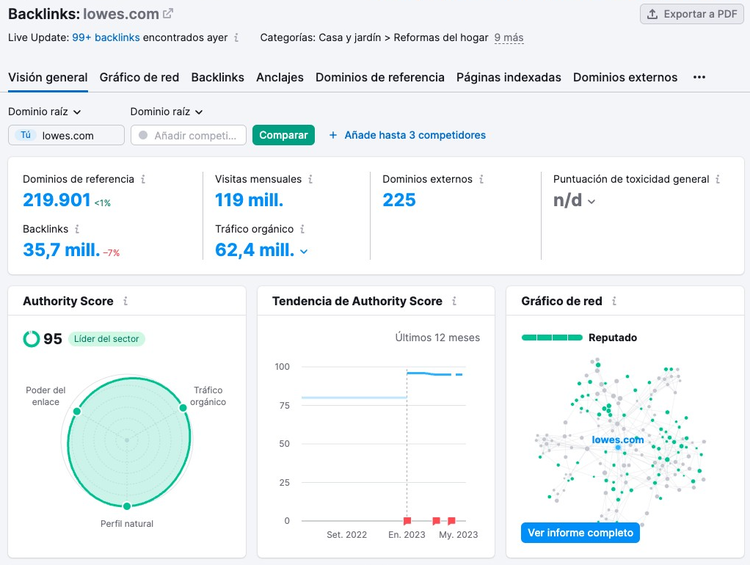Click info icon beside Gráfico de red title
The width and height of the screenshot is (750, 565).
[614, 301]
